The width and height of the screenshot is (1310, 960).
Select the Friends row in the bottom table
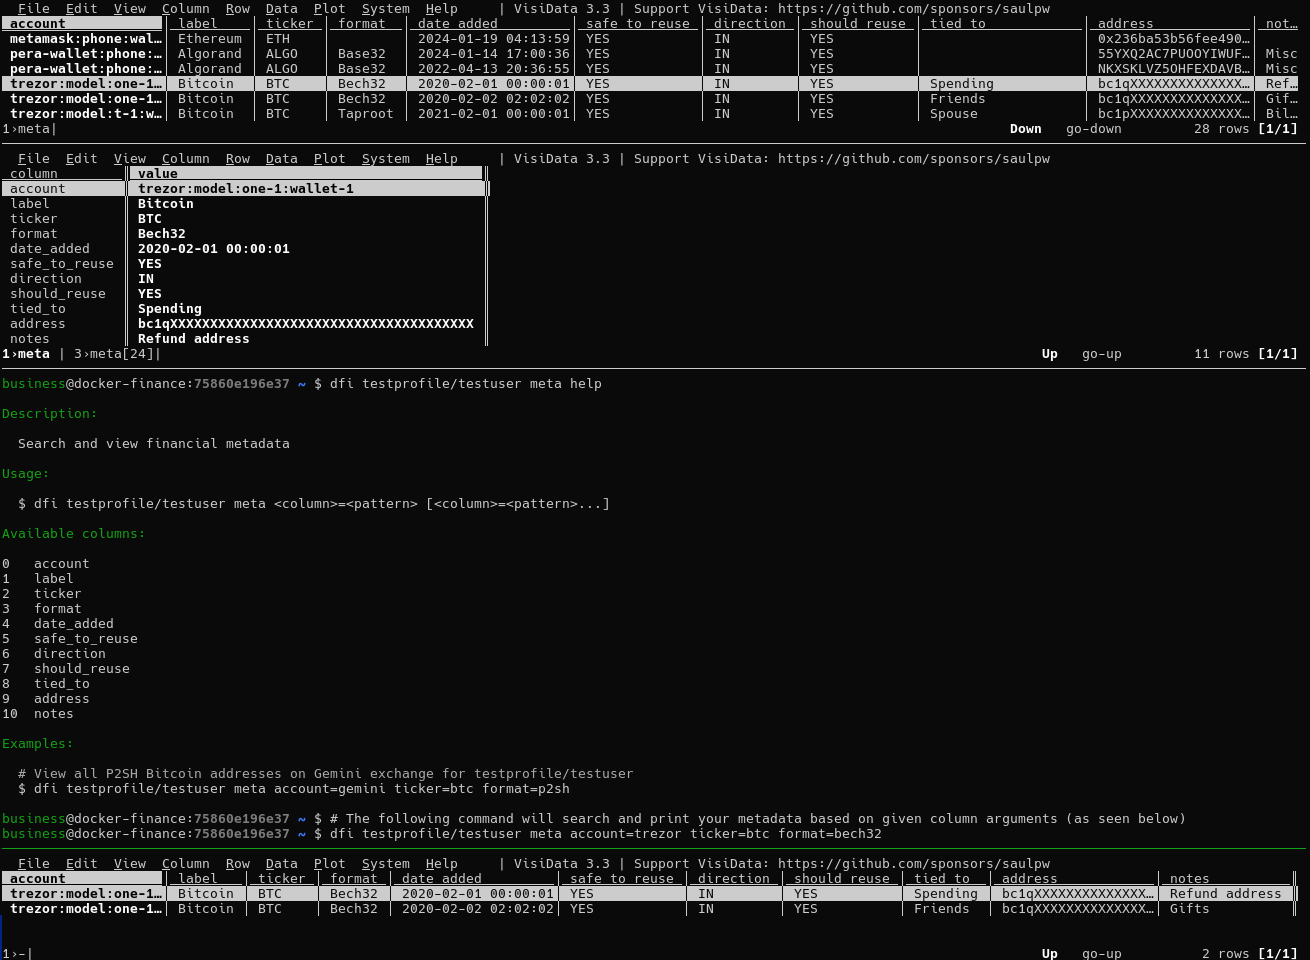[85, 908]
